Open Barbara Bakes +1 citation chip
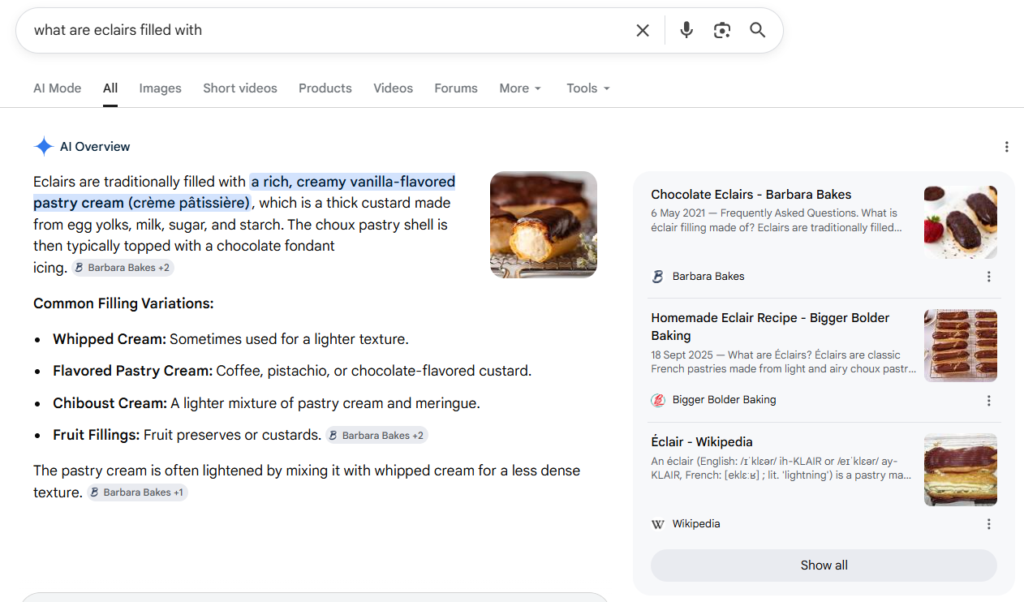 pyautogui.click(x=138, y=492)
